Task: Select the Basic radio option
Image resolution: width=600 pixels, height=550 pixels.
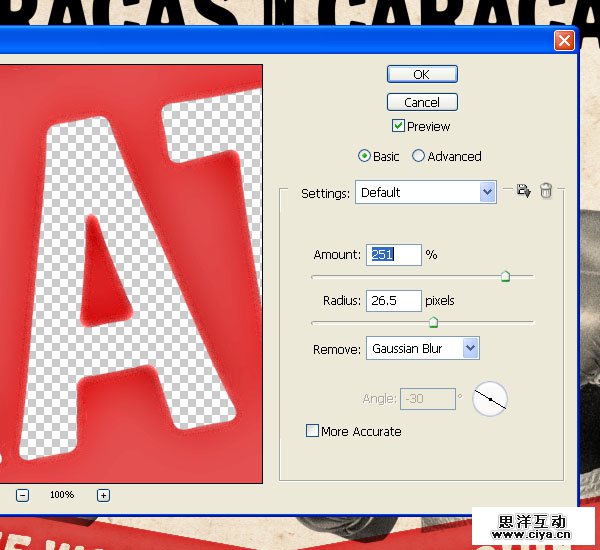Action: (x=364, y=156)
